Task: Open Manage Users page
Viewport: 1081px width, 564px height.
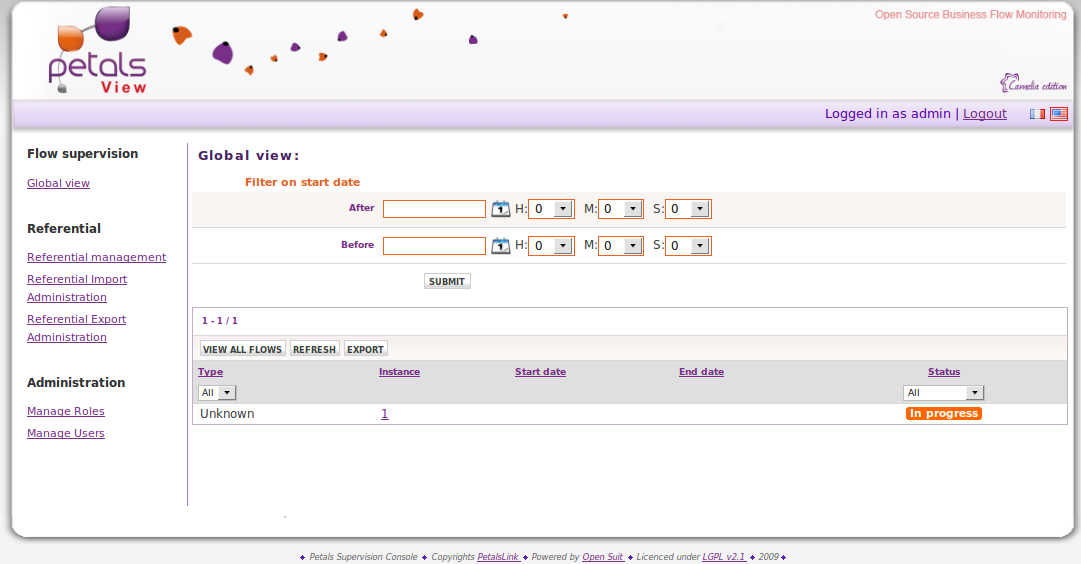Action: 66,434
